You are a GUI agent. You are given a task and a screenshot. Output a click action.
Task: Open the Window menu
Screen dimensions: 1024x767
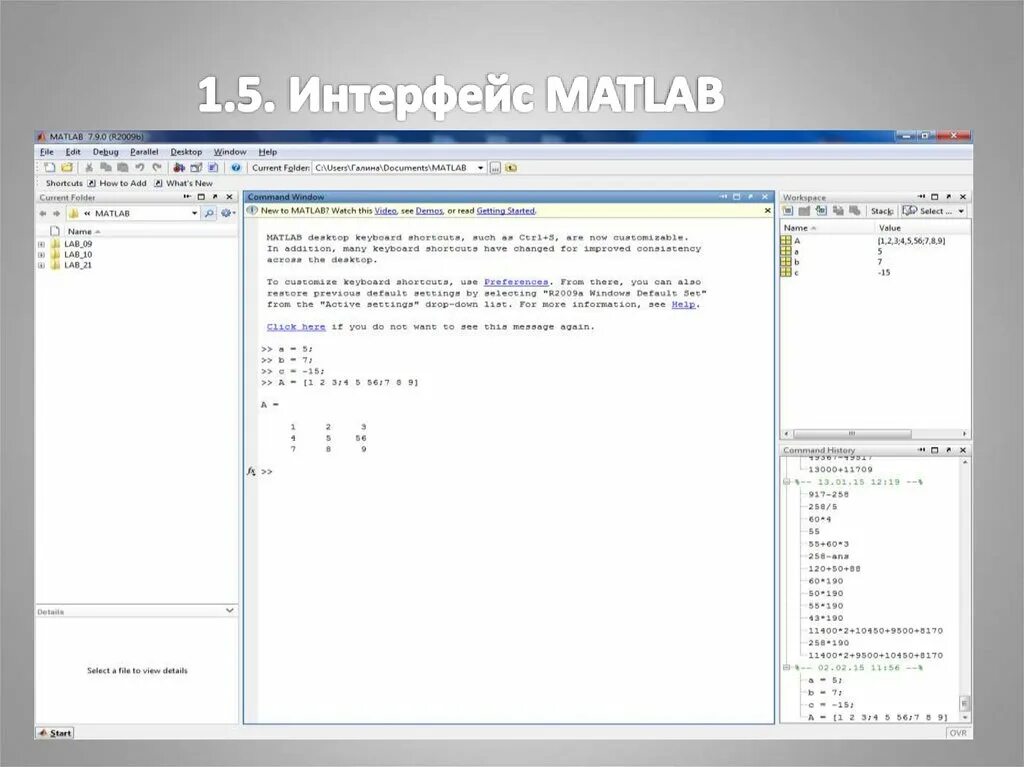pos(230,152)
